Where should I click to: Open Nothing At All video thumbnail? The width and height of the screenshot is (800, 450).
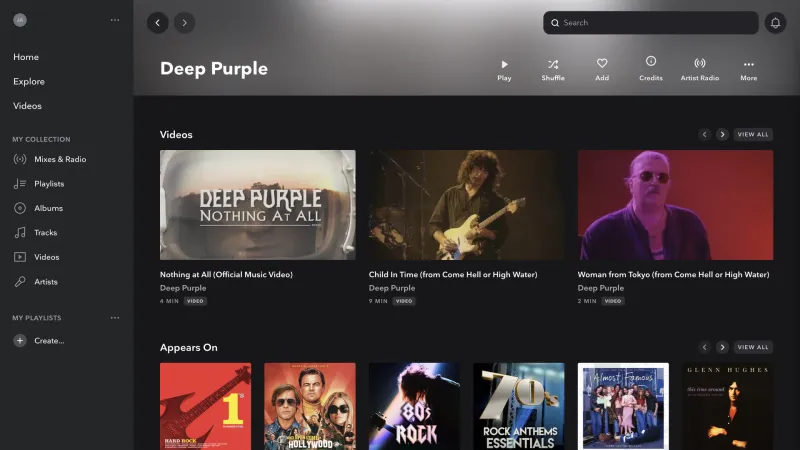coord(258,205)
